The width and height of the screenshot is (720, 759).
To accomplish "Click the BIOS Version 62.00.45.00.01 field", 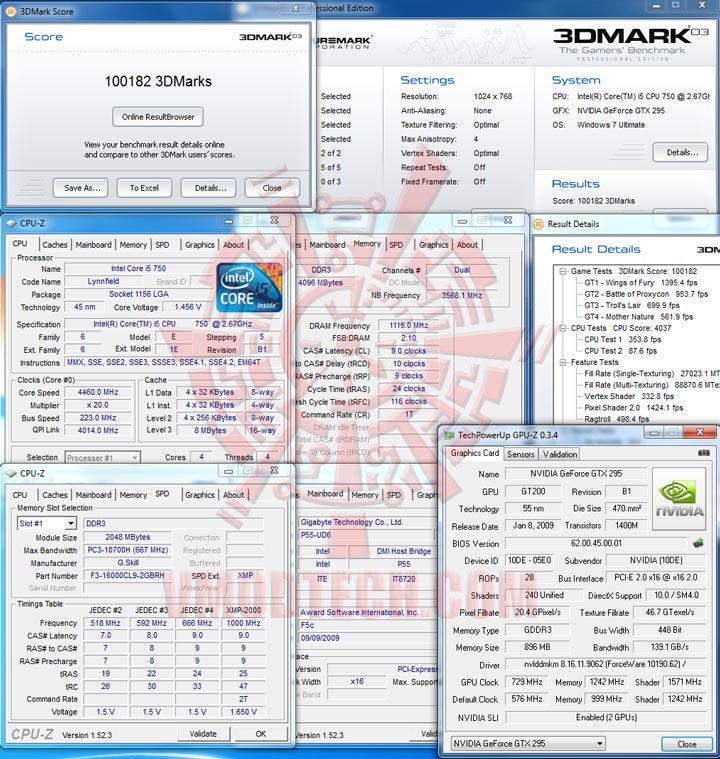I will [x=596, y=543].
